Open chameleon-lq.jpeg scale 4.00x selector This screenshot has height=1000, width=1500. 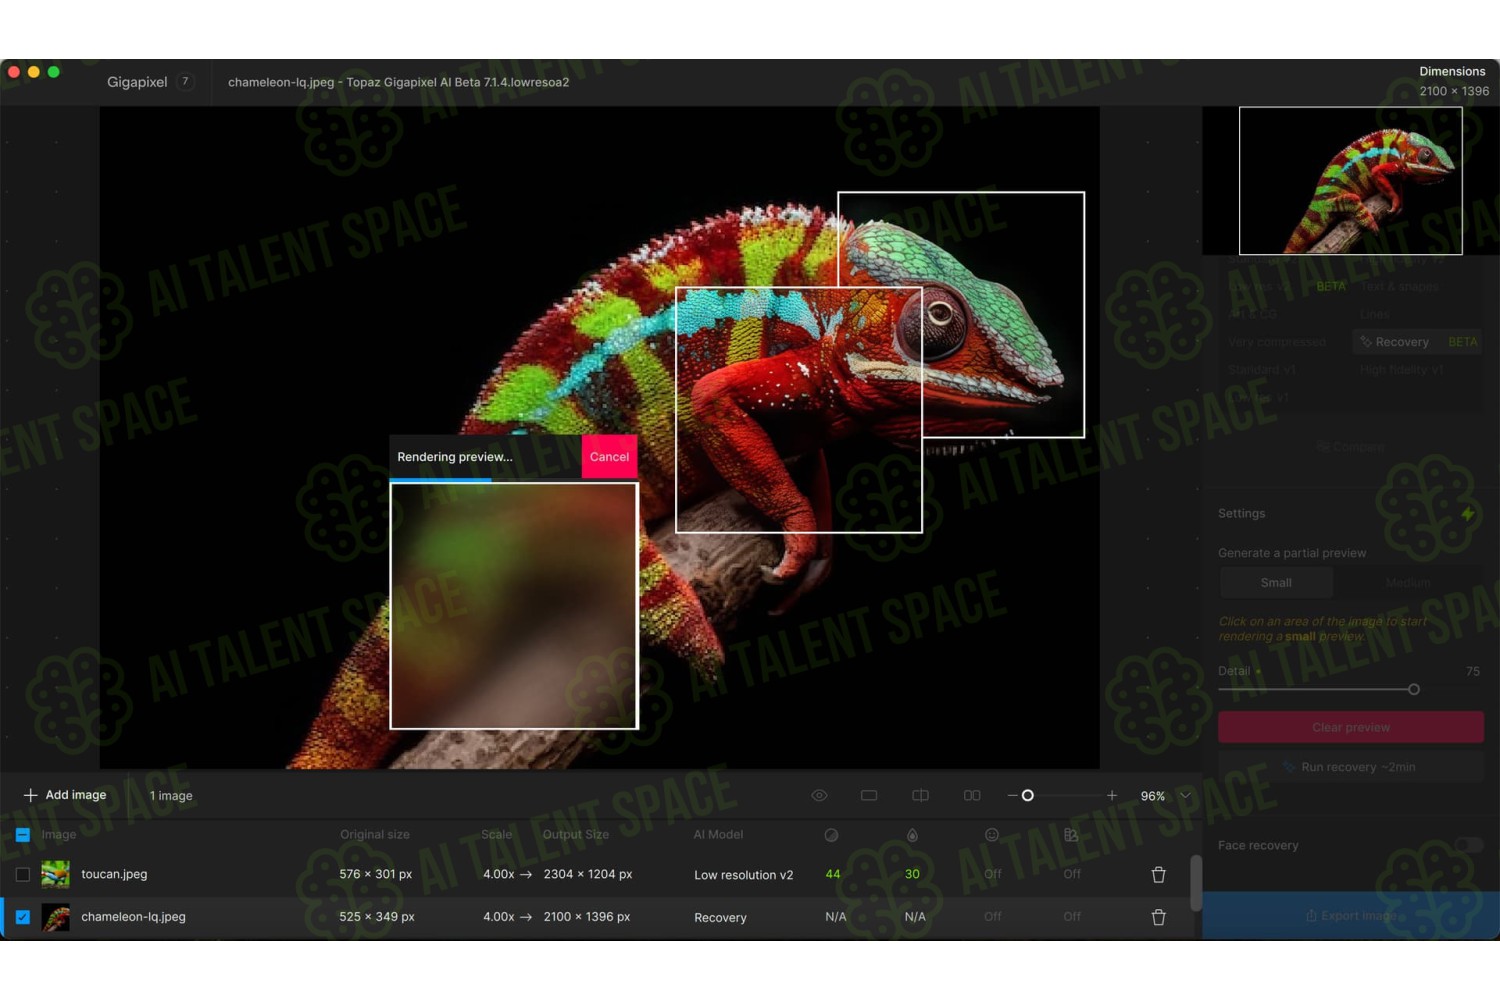[x=506, y=917]
